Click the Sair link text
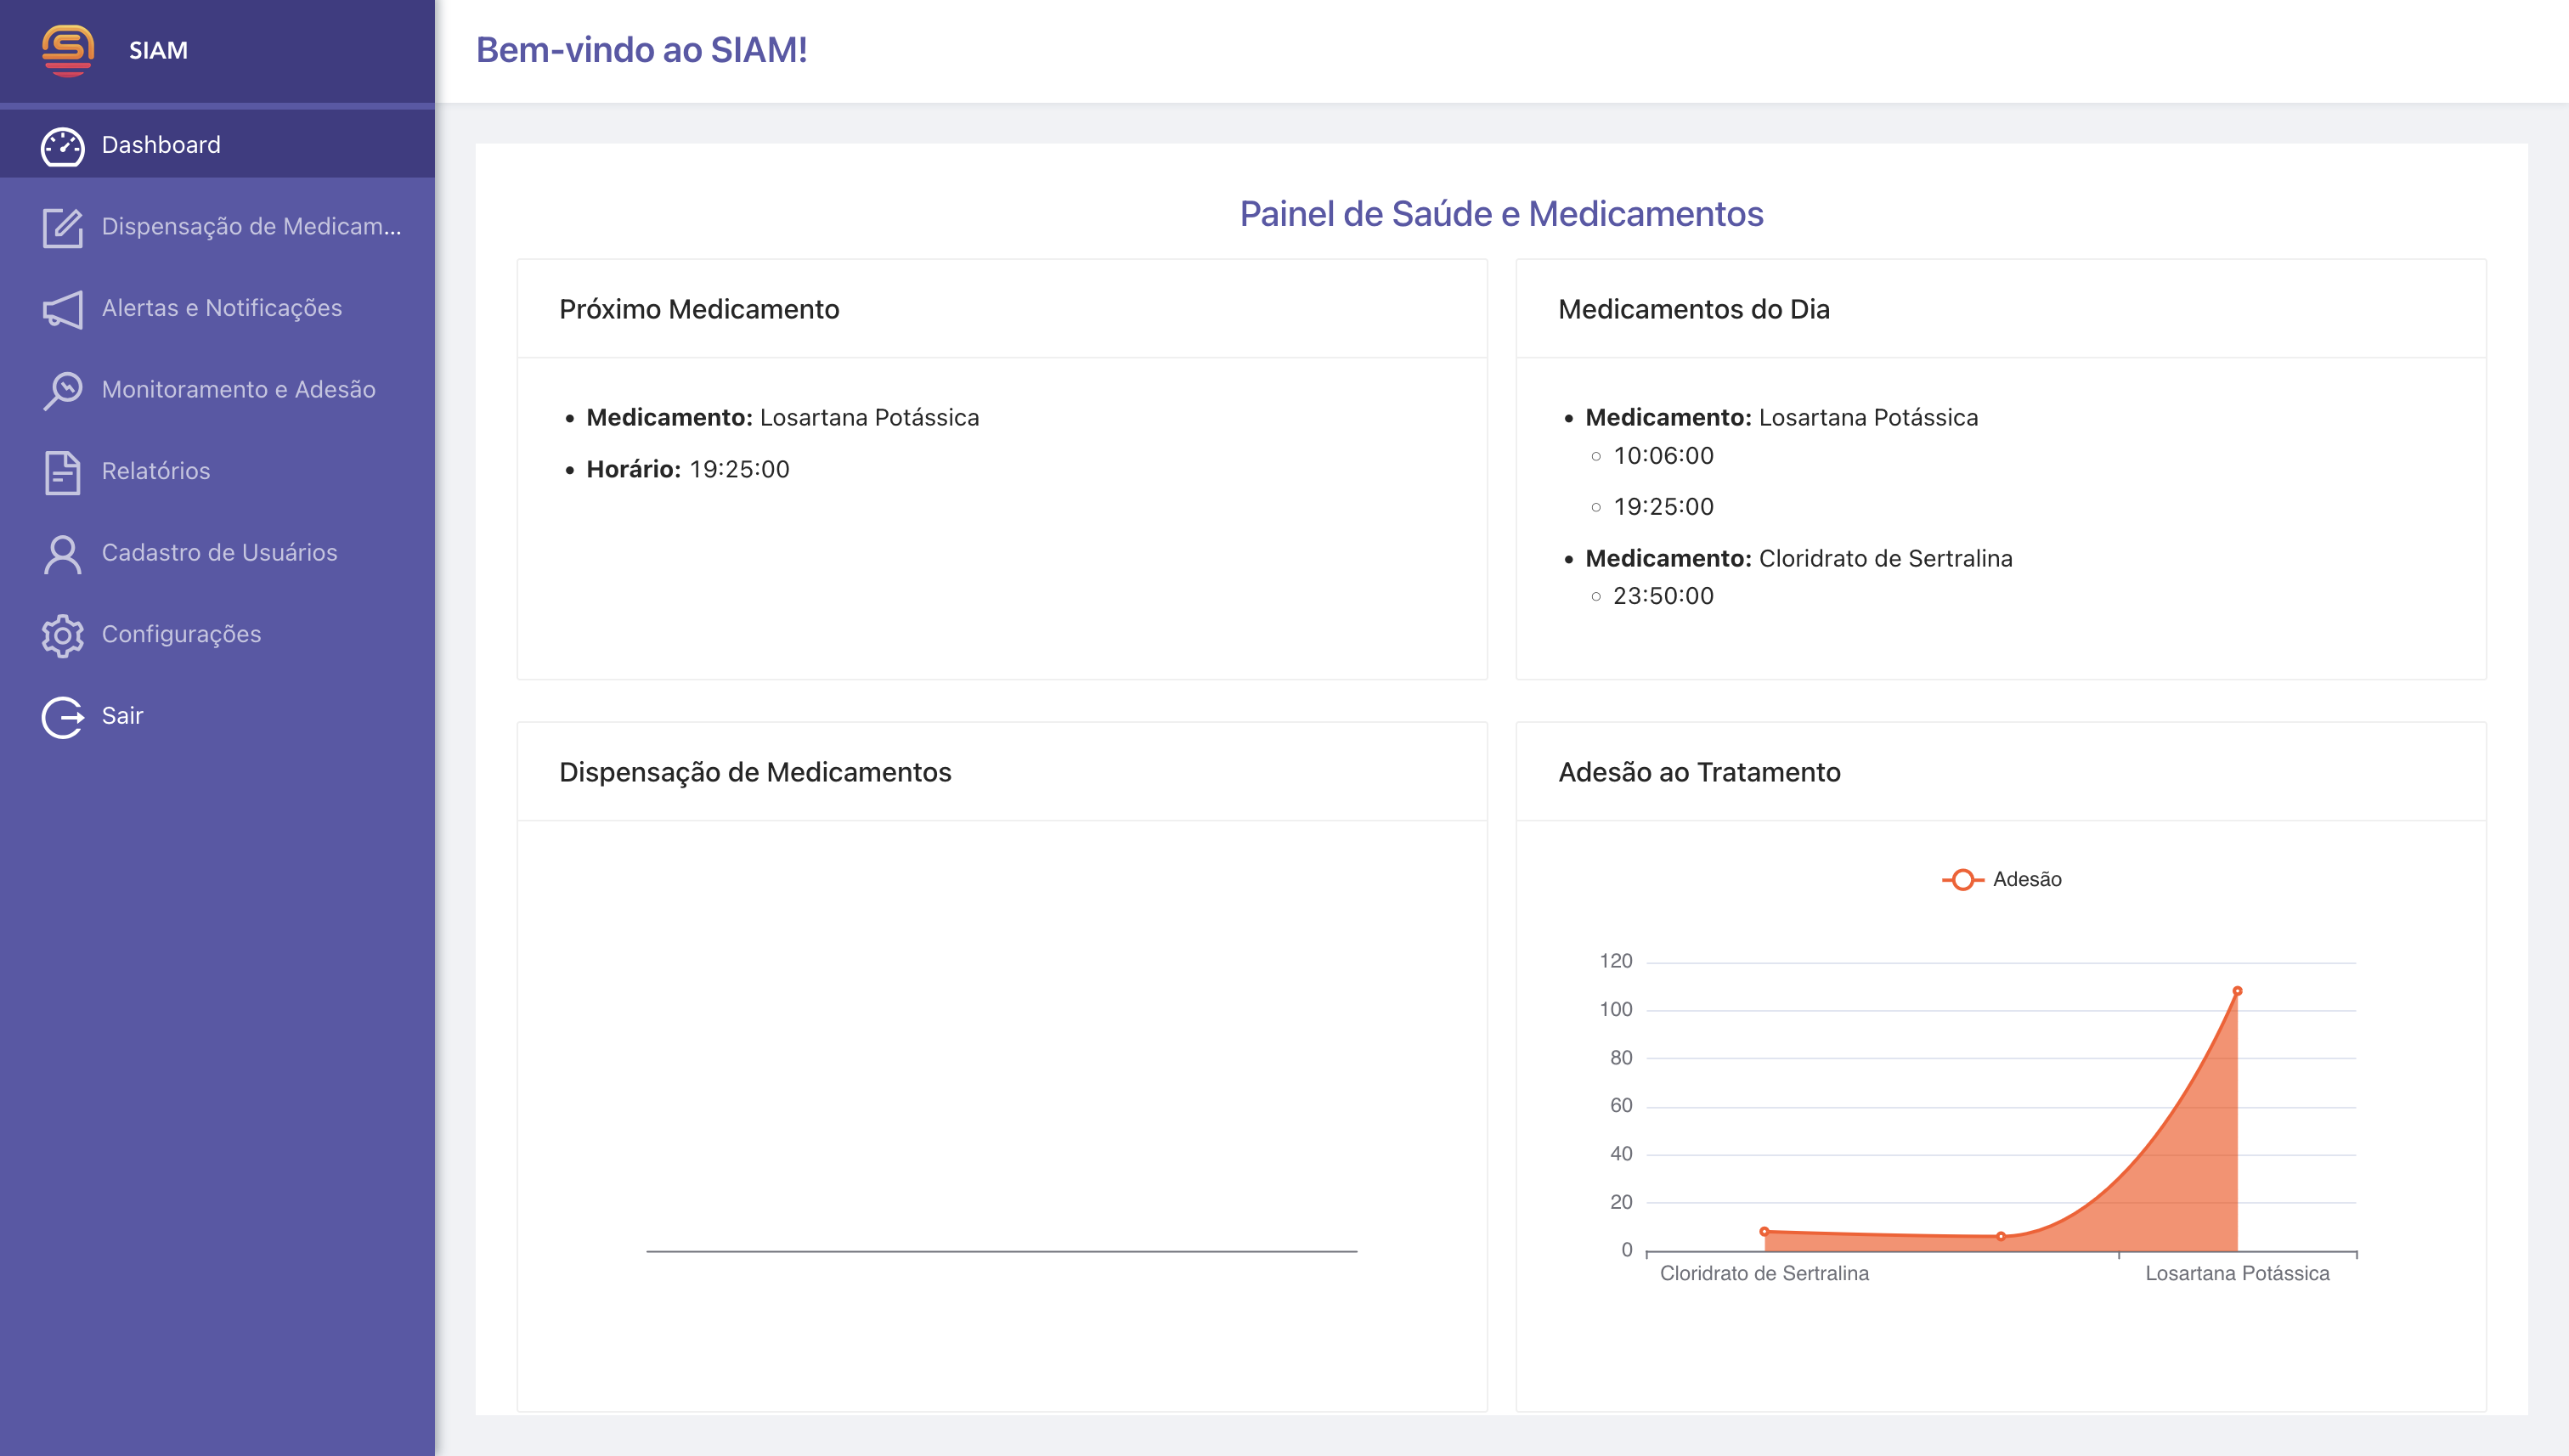Screen dimensions: 2569x1456 [122, 716]
